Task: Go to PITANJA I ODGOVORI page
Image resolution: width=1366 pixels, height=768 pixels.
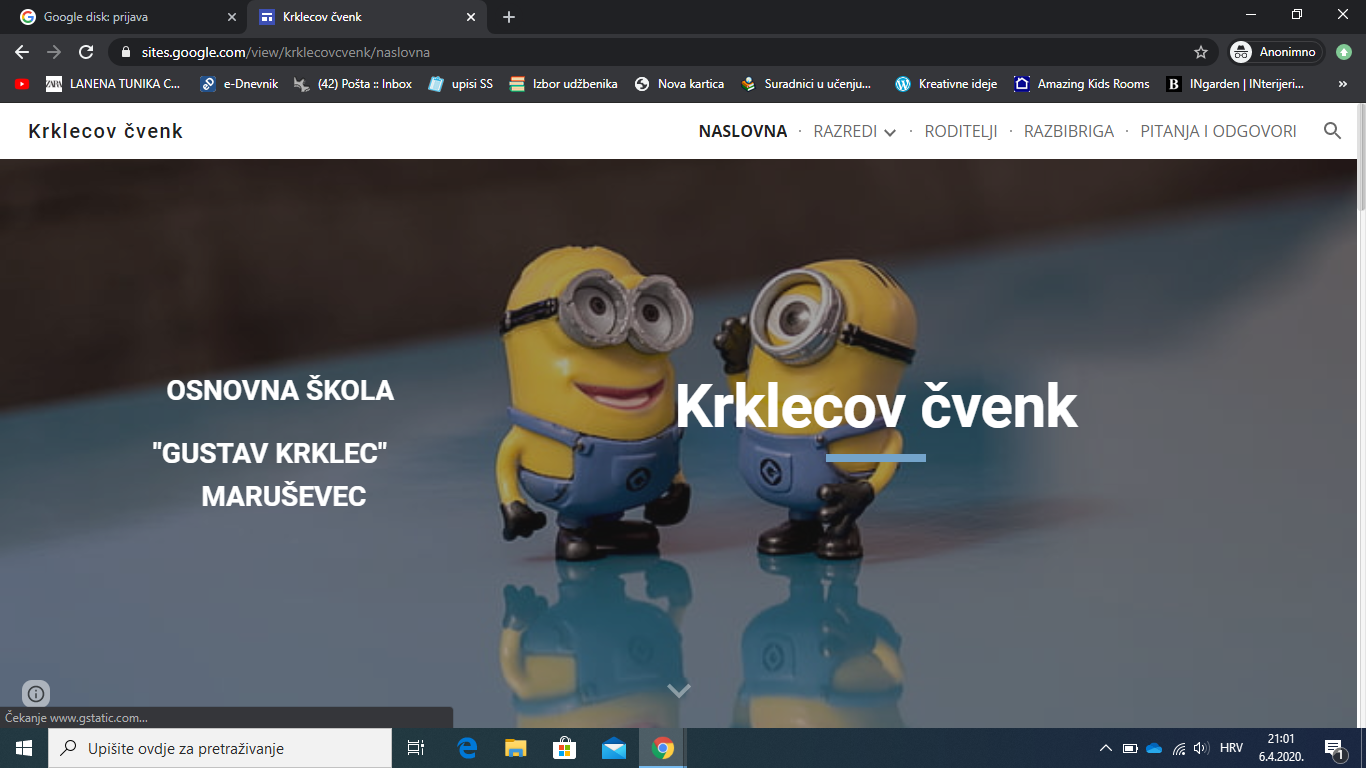Action: (1218, 131)
